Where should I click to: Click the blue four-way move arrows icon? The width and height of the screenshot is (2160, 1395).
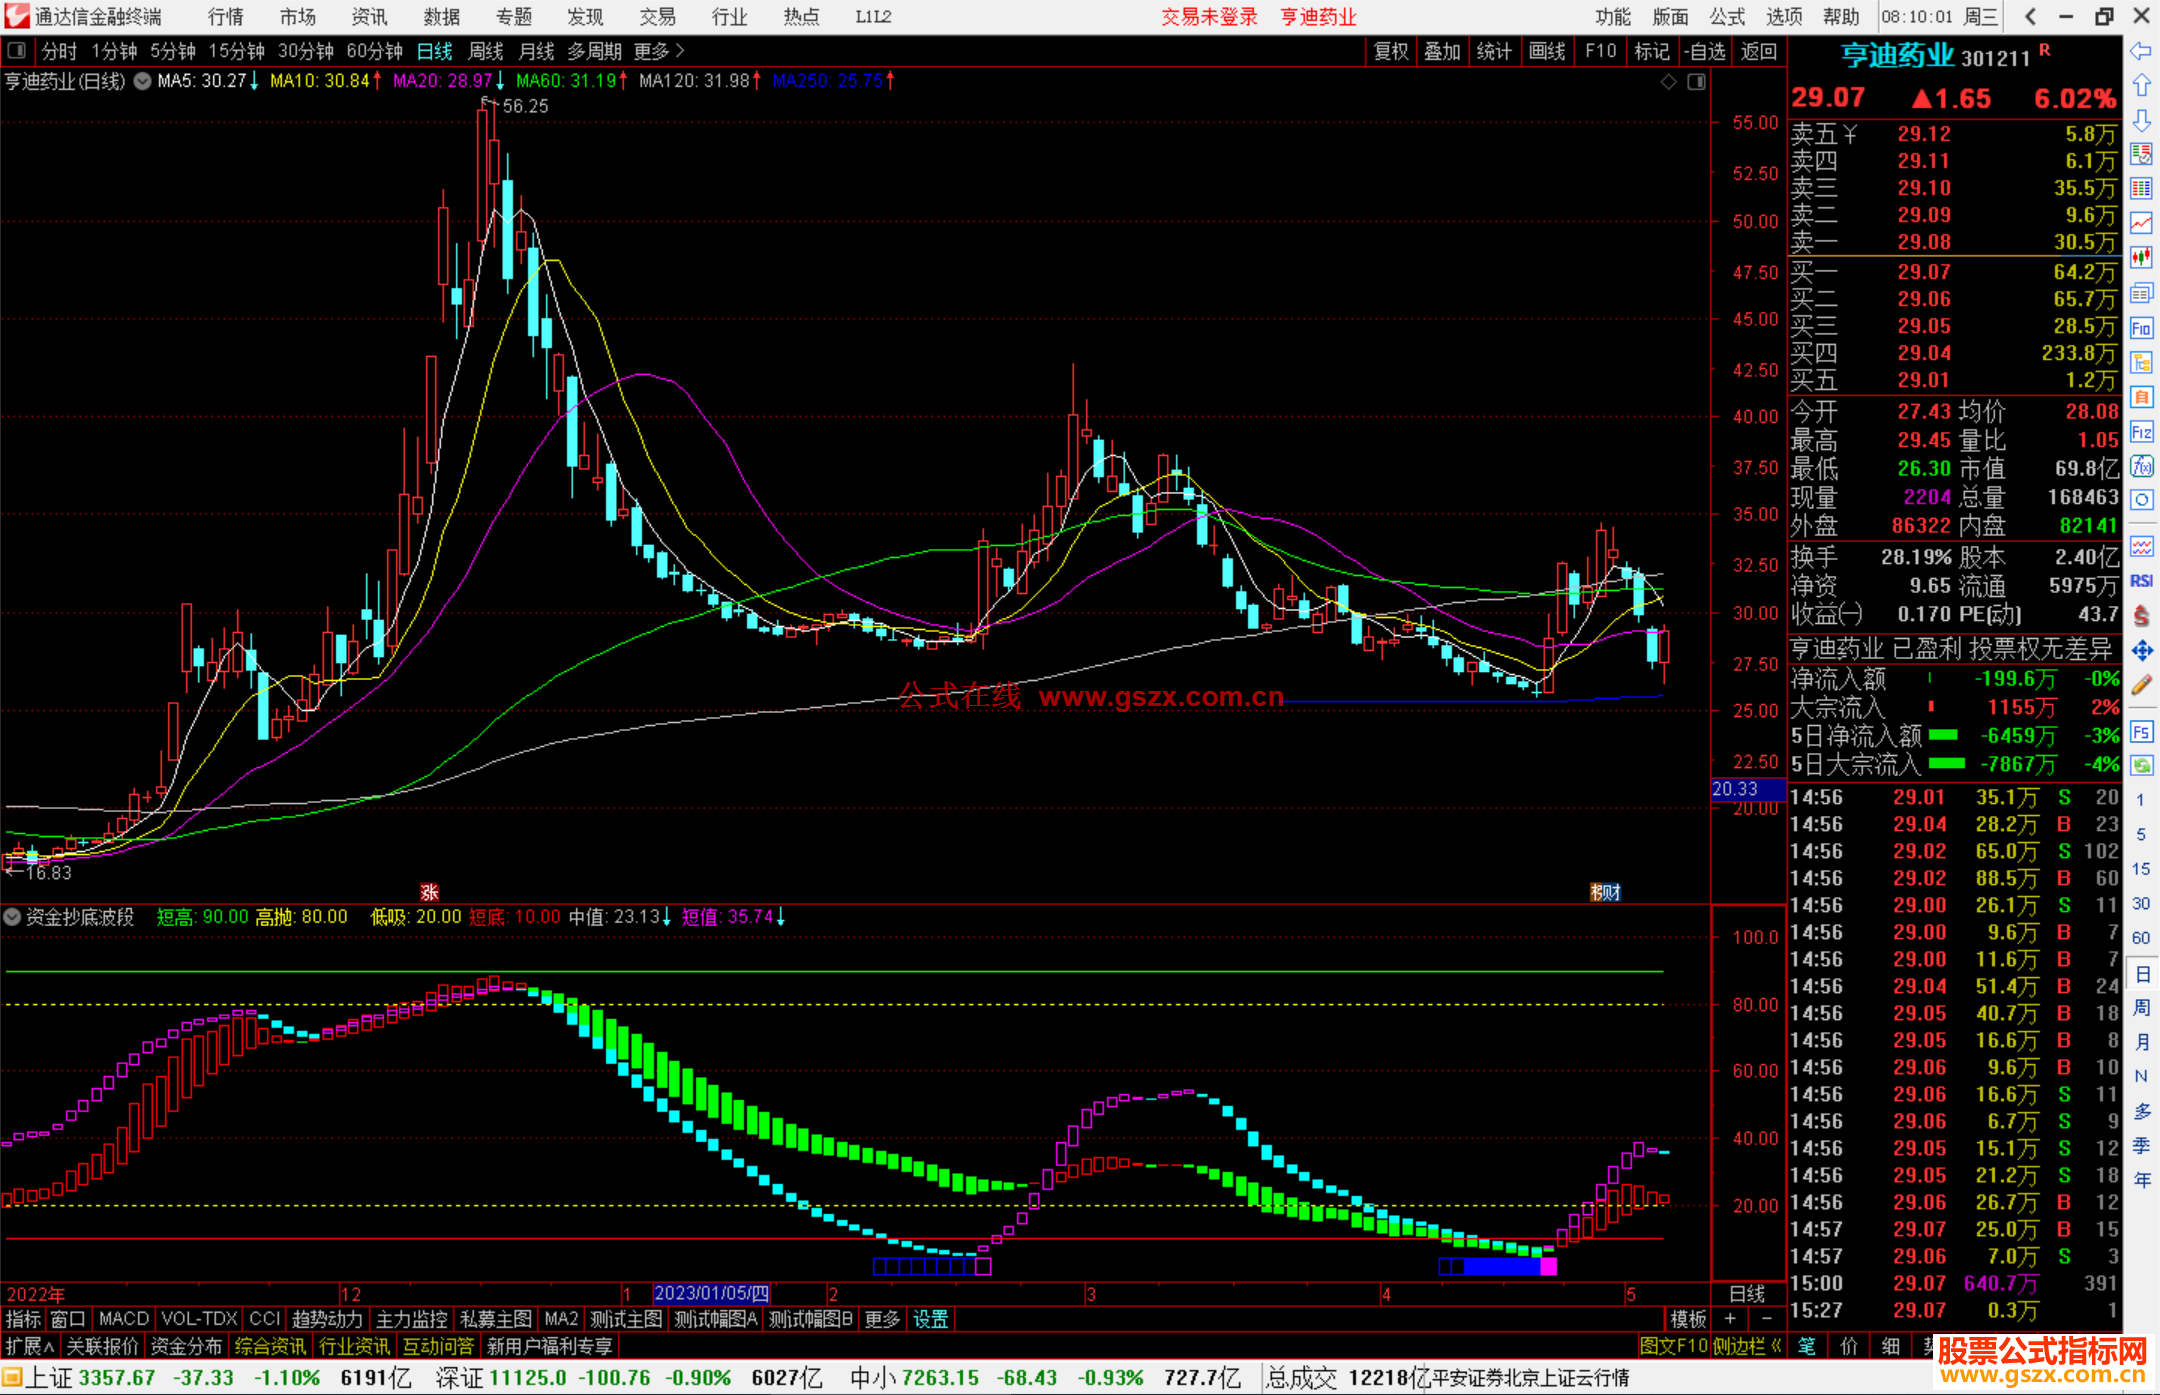point(2141,651)
